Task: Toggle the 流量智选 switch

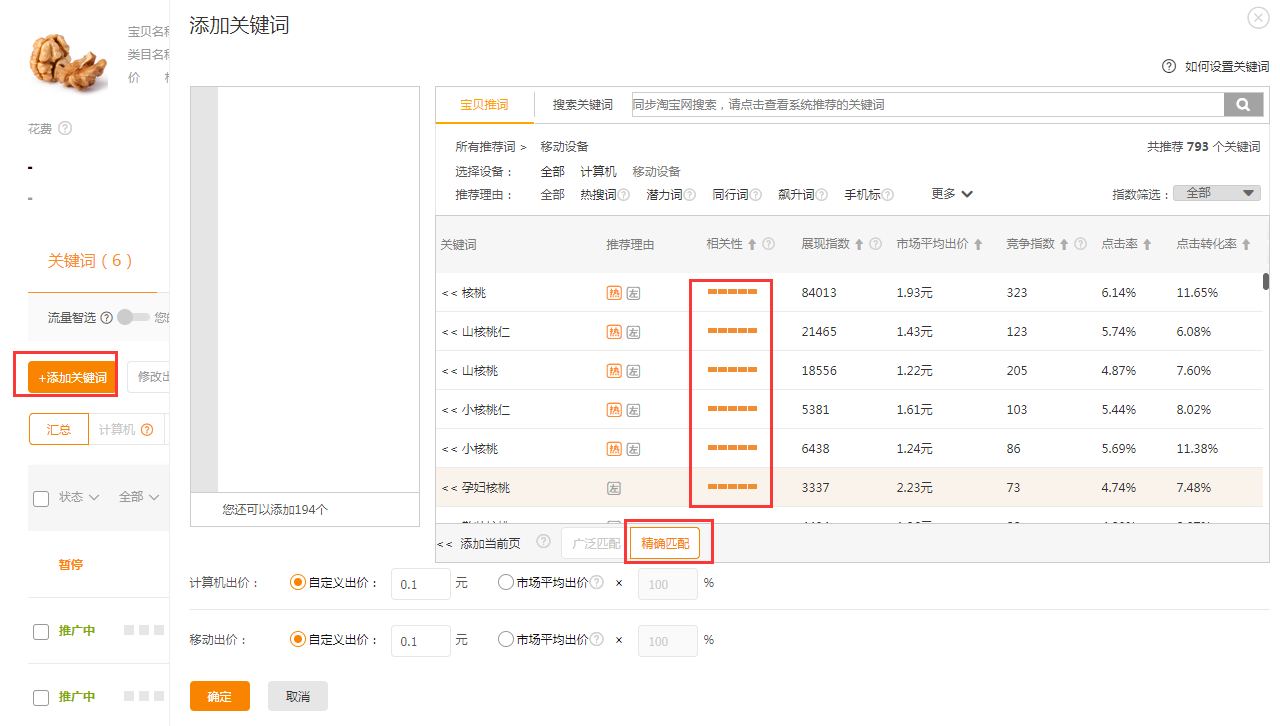Action: point(133,317)
